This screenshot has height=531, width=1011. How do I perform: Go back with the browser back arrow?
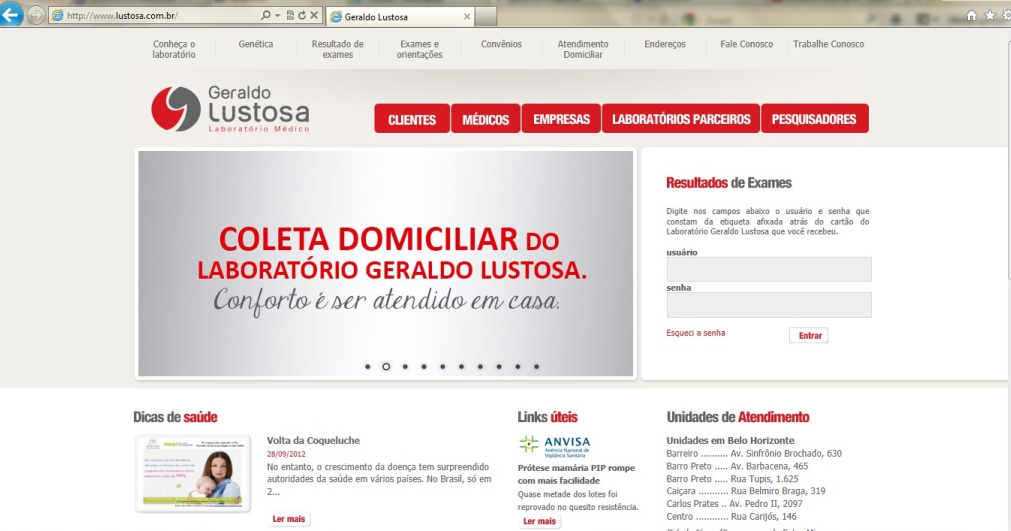pos(11,15)
